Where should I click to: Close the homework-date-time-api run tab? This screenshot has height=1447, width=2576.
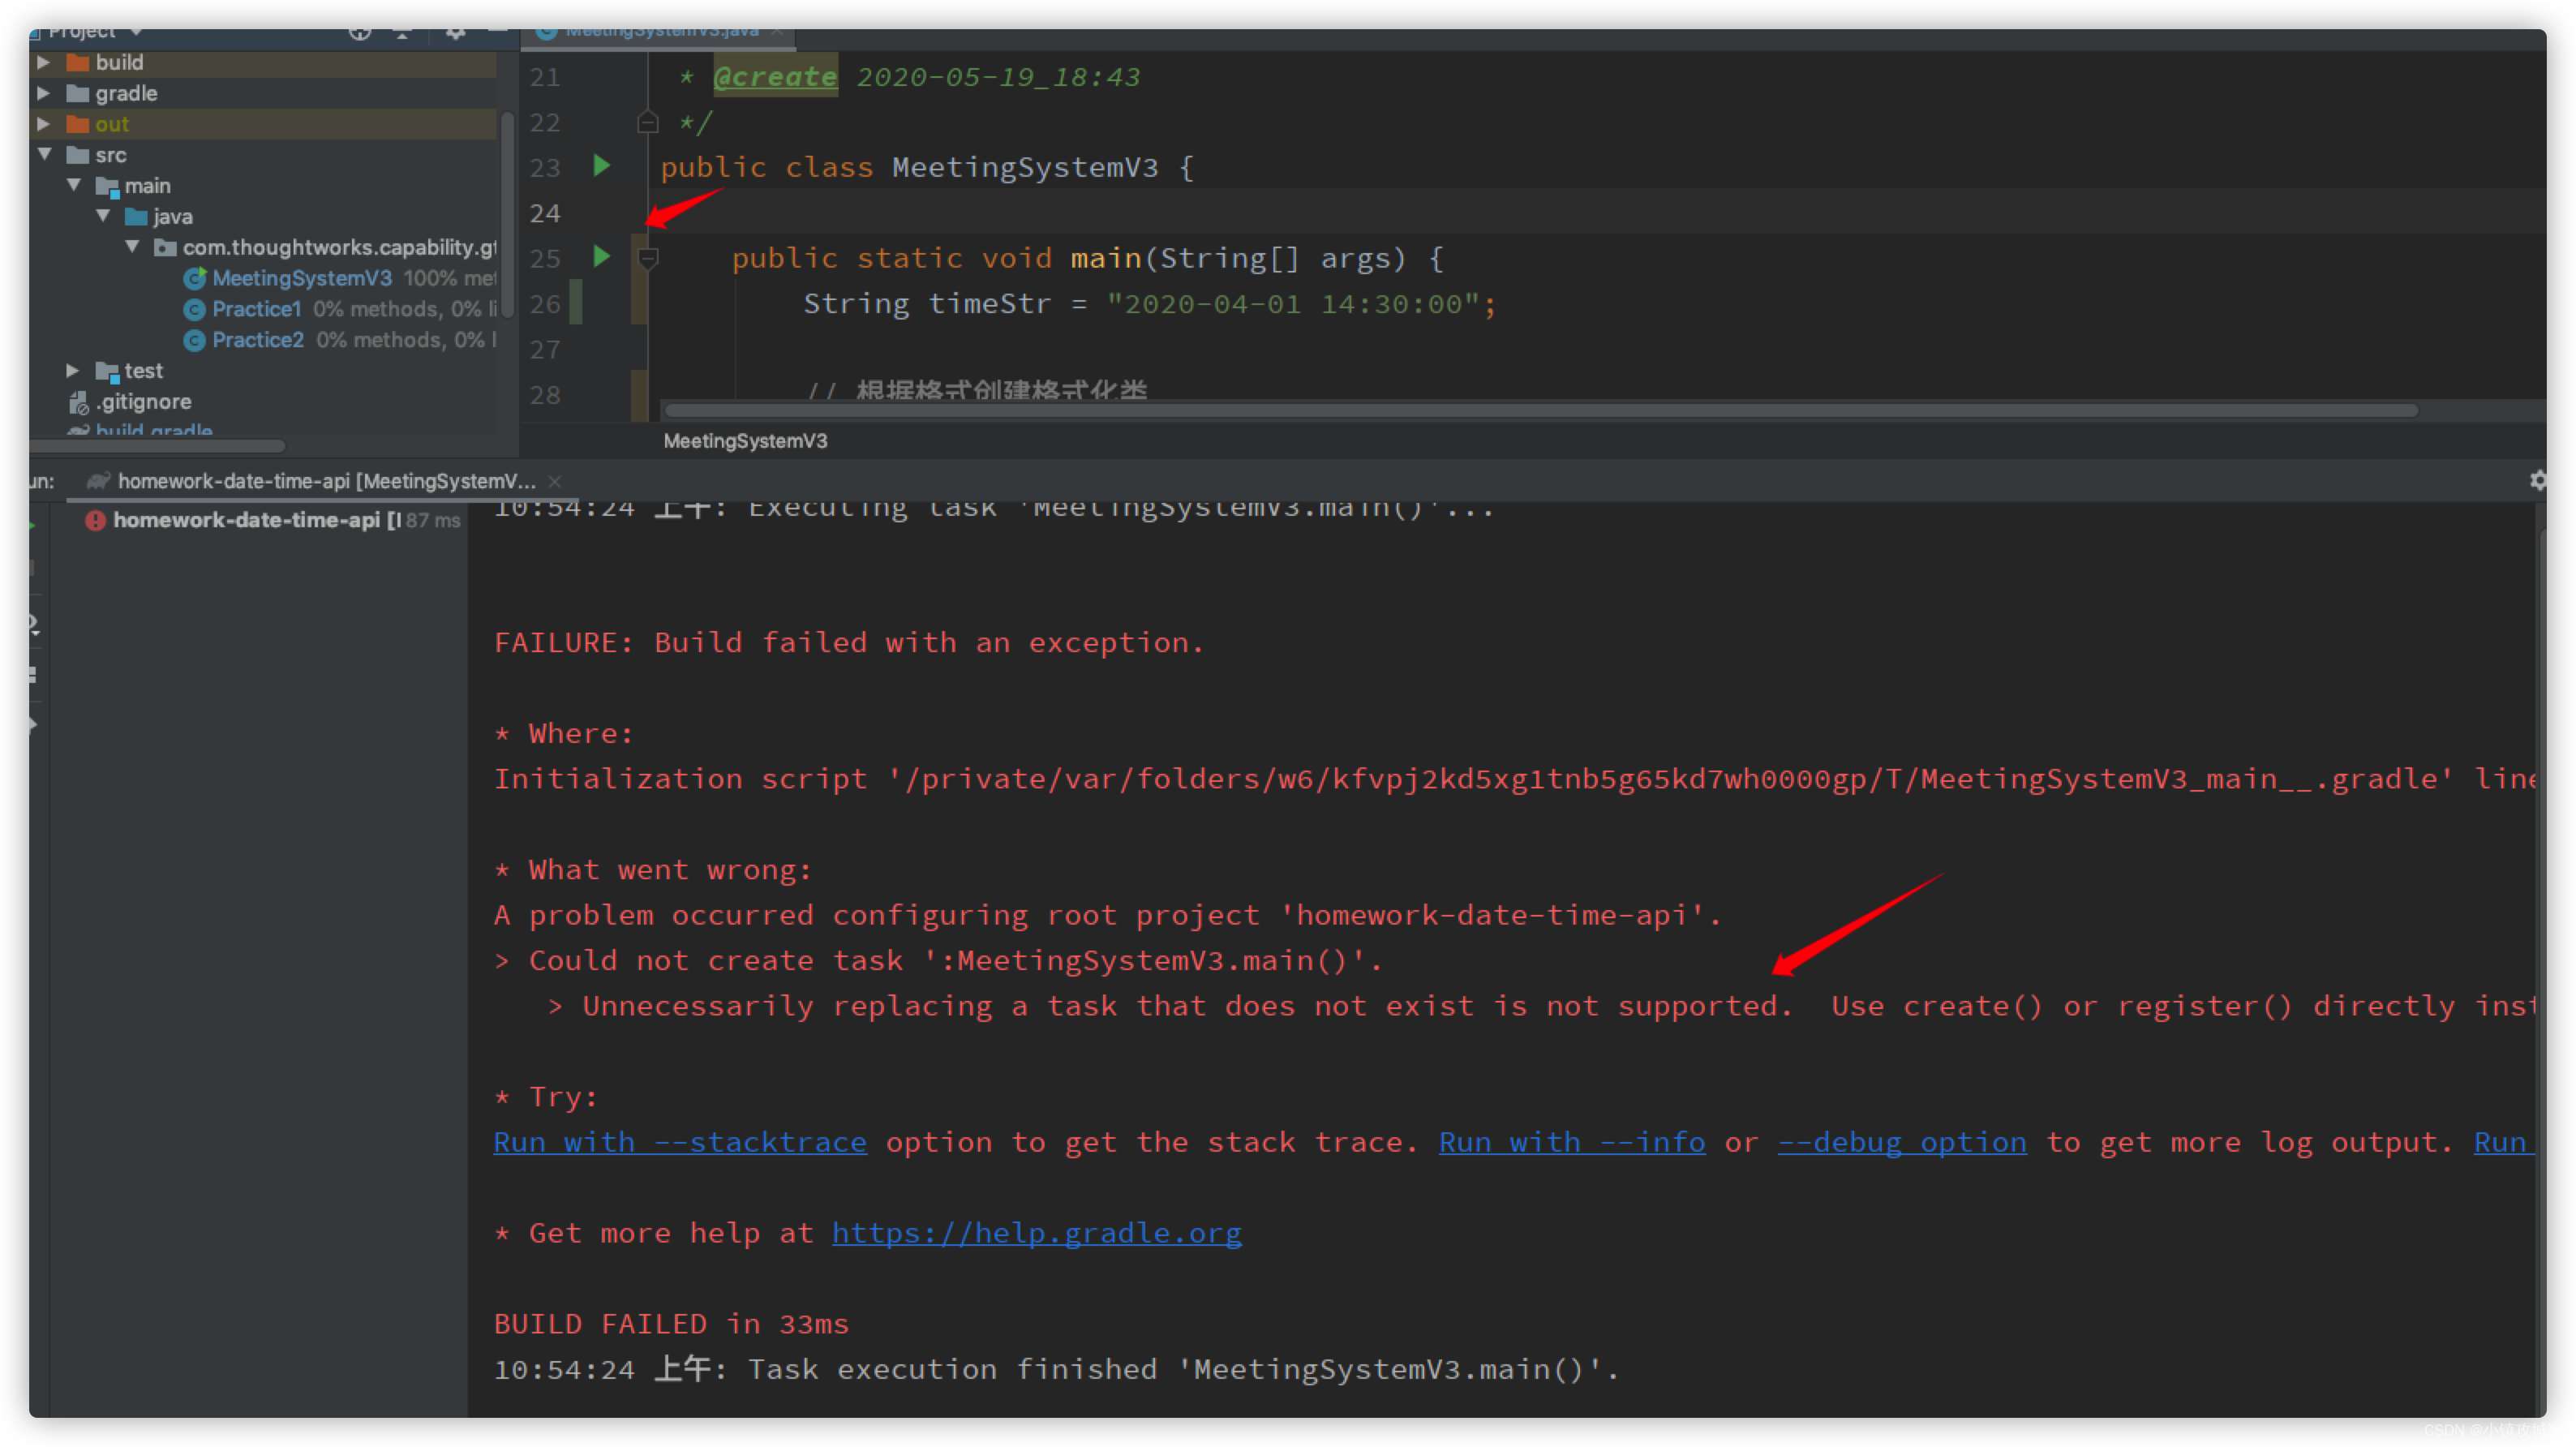click(555, 482)
